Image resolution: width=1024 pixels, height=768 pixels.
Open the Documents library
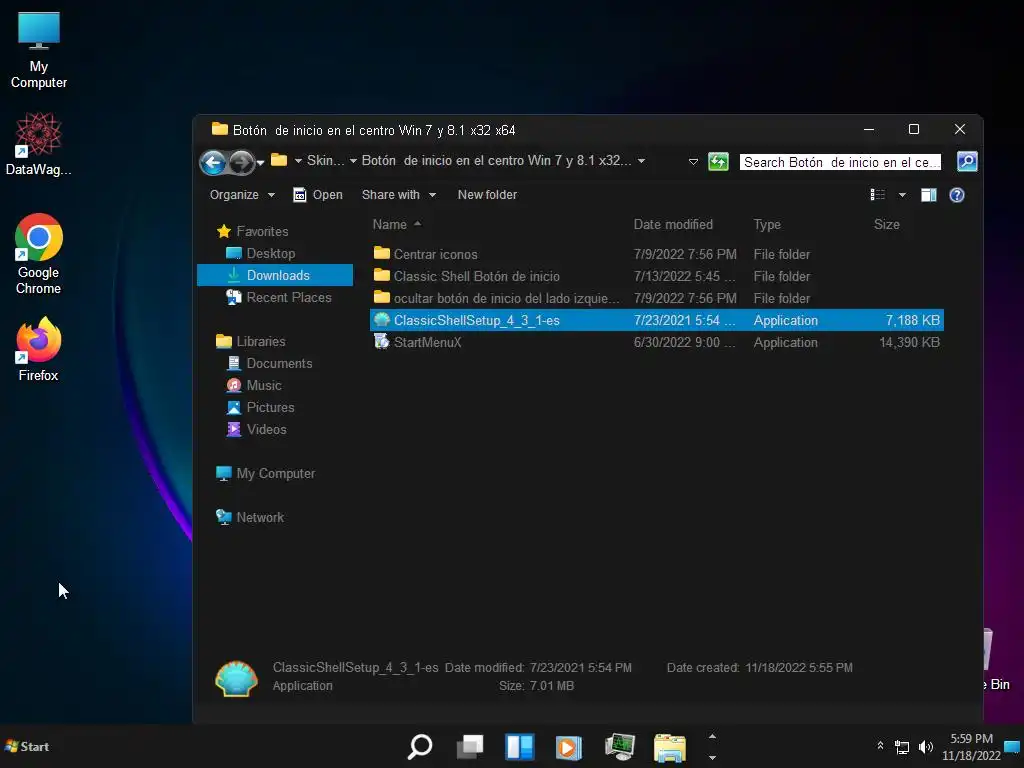269,363
